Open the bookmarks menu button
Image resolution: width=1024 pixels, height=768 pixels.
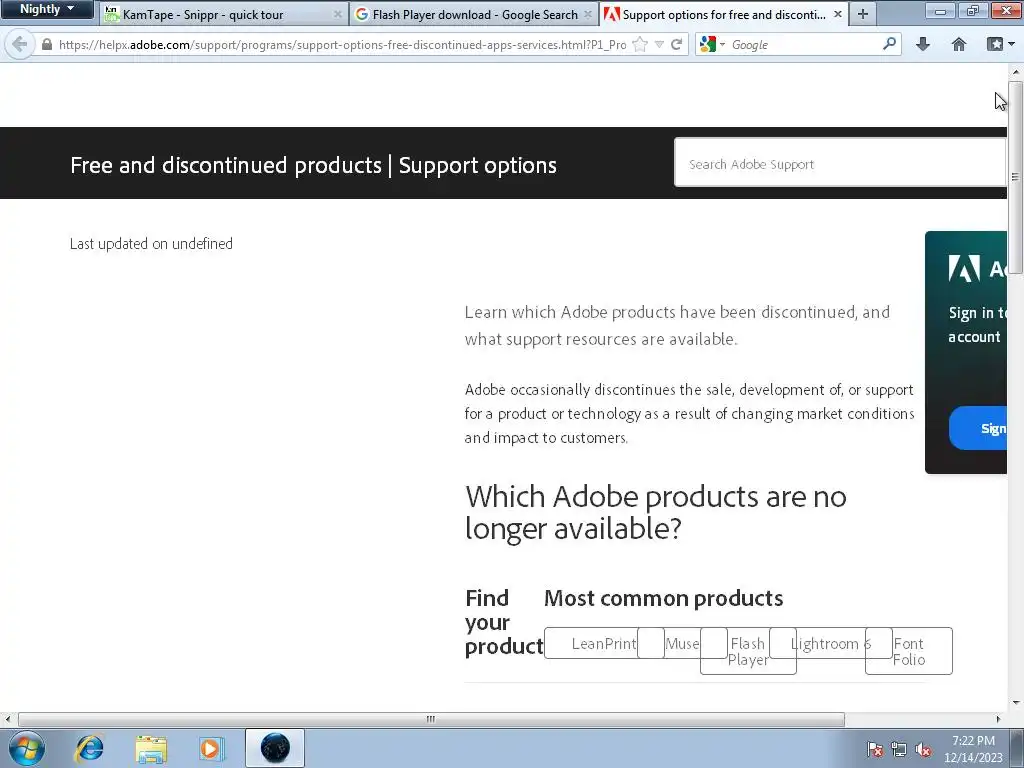click(x=1000, y=44)
